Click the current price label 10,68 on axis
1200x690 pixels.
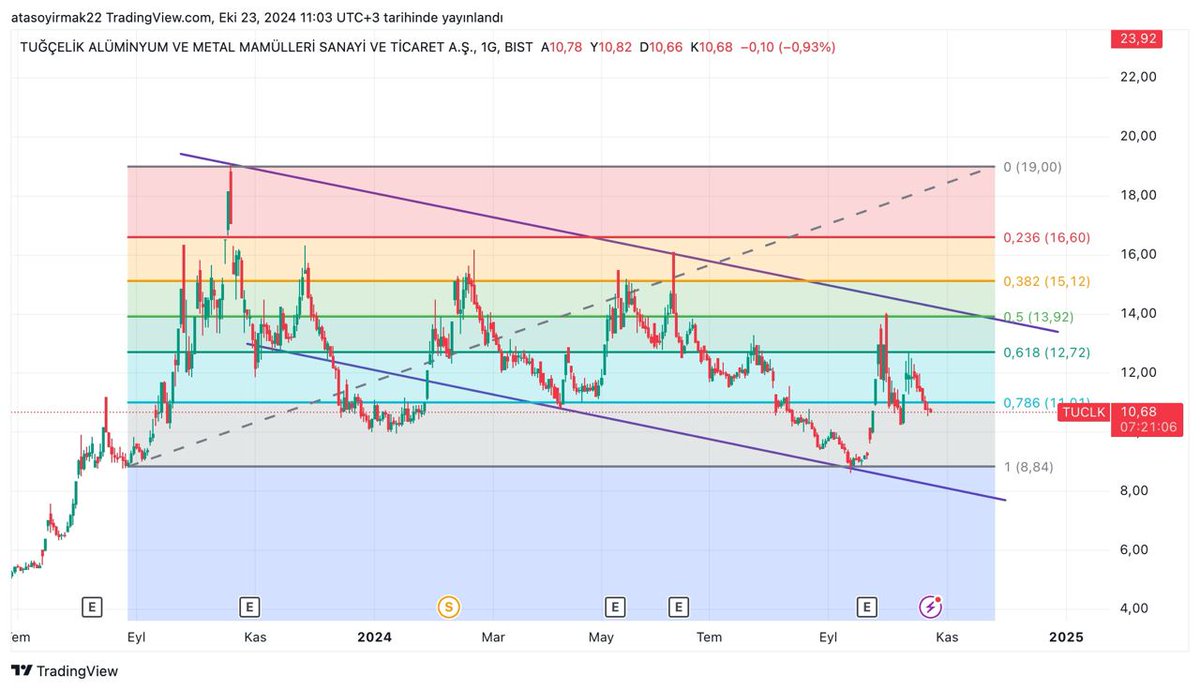1138,412
